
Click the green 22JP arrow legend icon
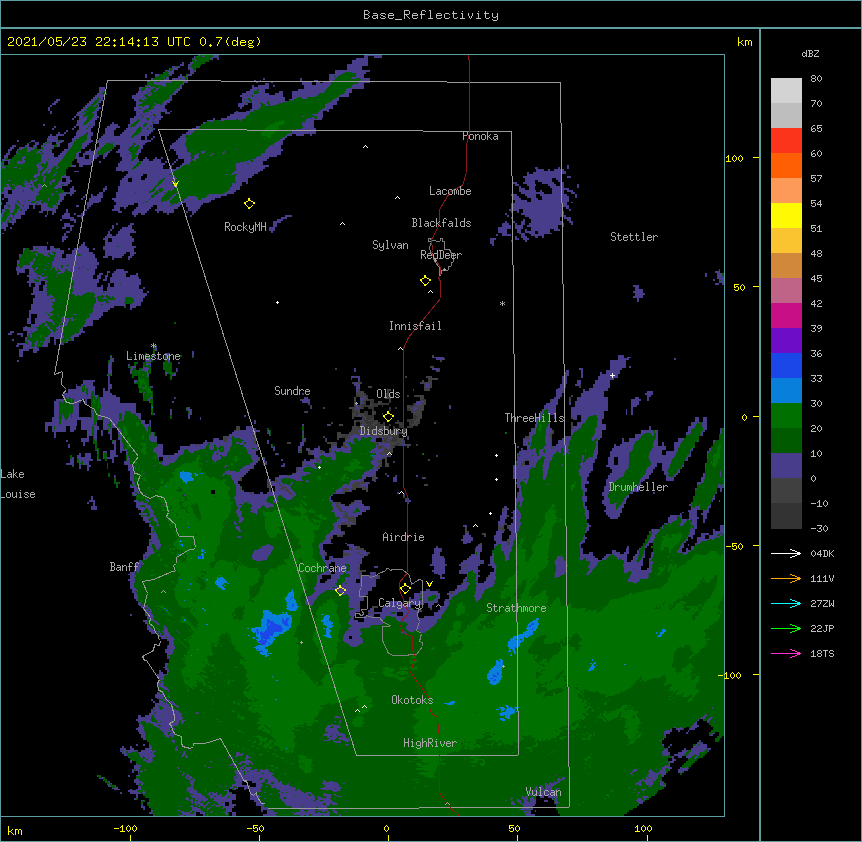(x=786, y=628)
